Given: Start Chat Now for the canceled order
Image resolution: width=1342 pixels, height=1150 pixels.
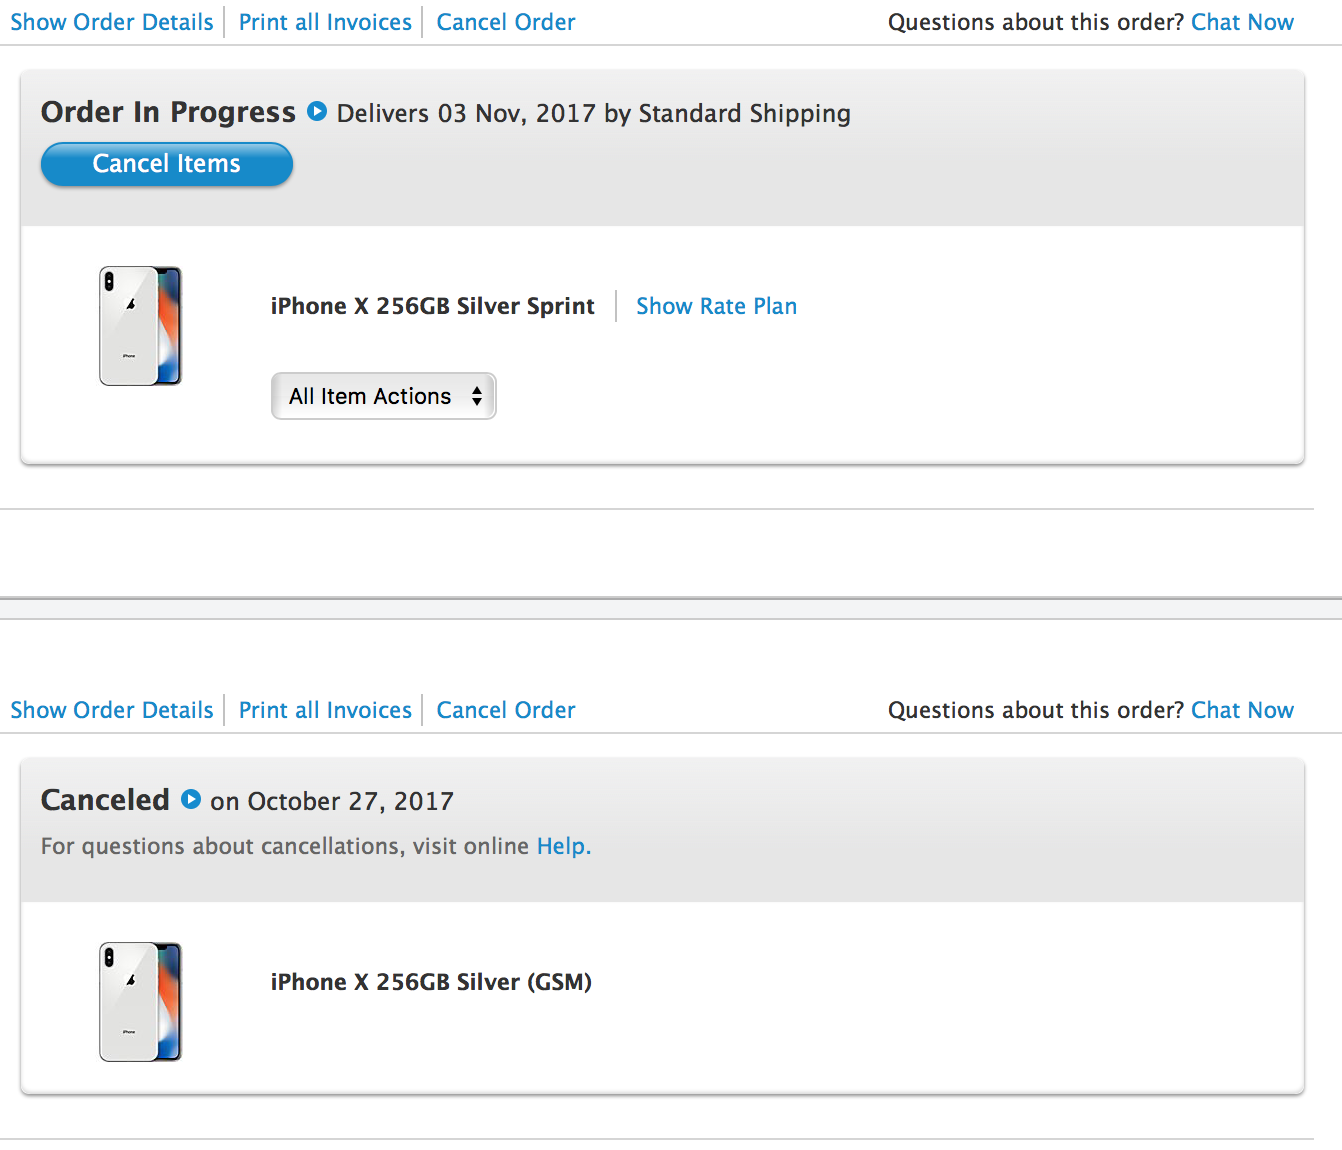Looking at the screenshot, I should coord(1242,710).
